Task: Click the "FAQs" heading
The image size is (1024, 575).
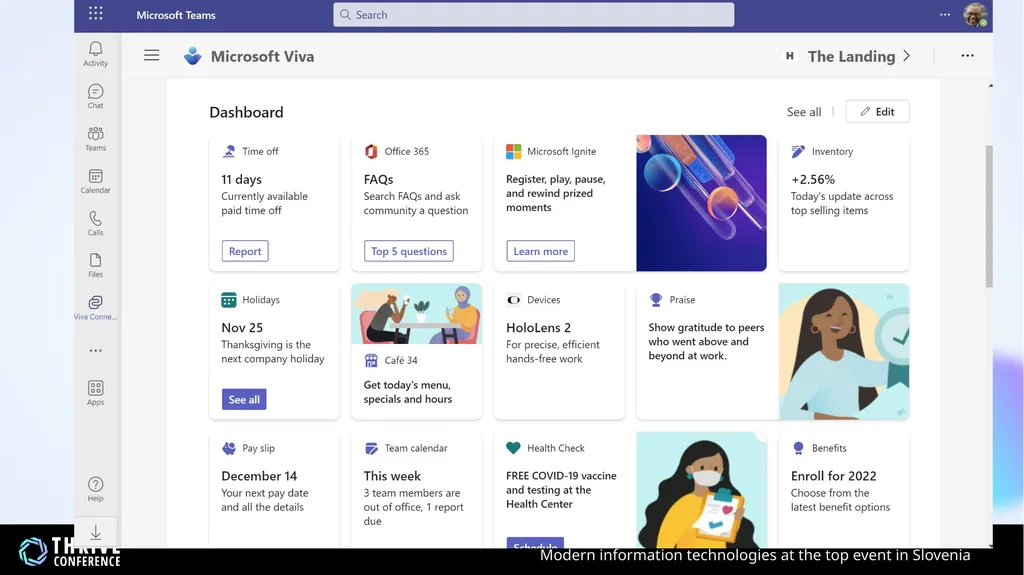Action: (378, 179)
